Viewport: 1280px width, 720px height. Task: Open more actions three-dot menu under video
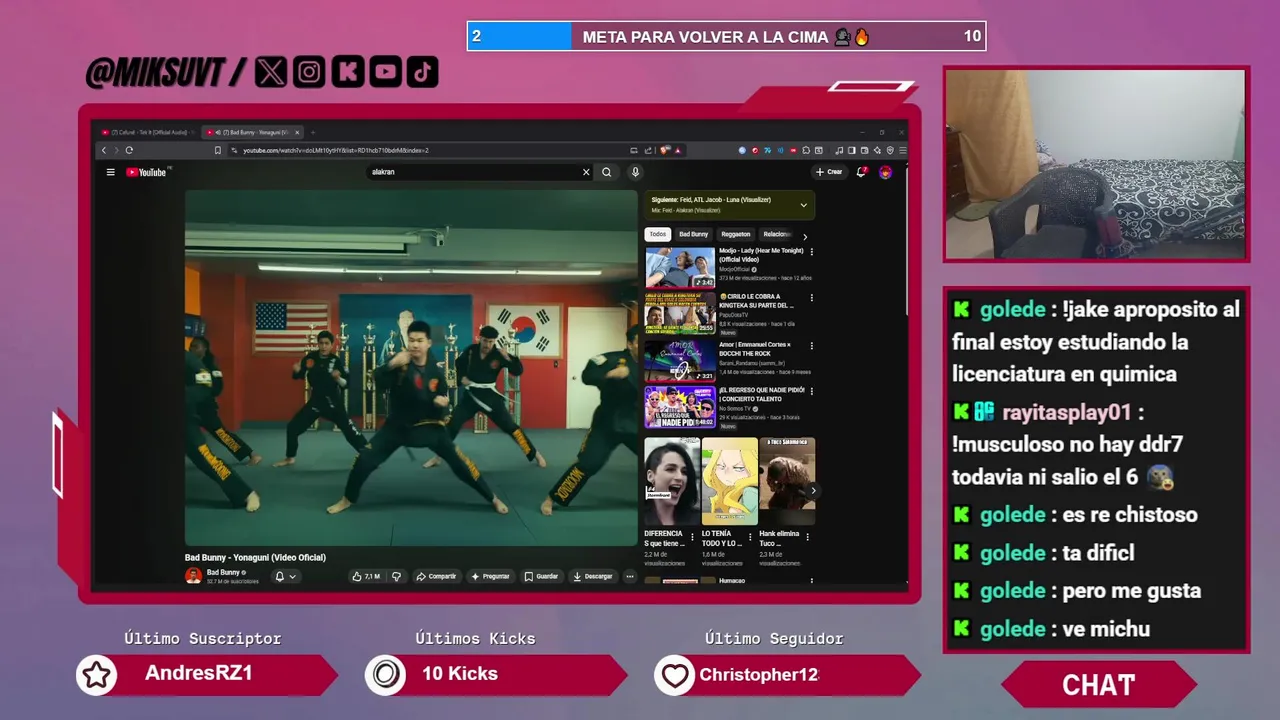click(629, 576)
